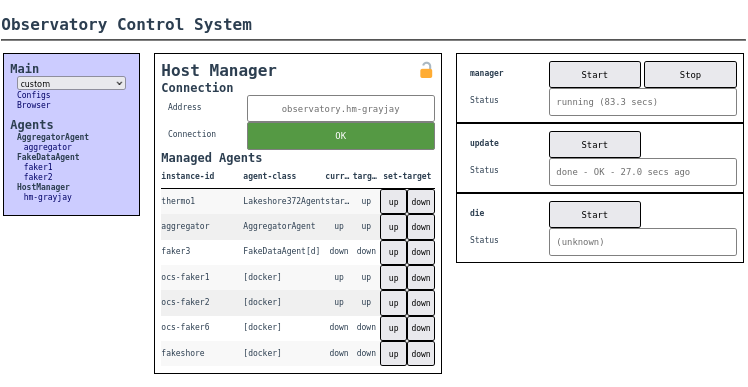The height and width of the screenshot is (387, 748).
Task: Set ocs-faker6 target to down
Action: pyautogui.click(x=421, y=328)
